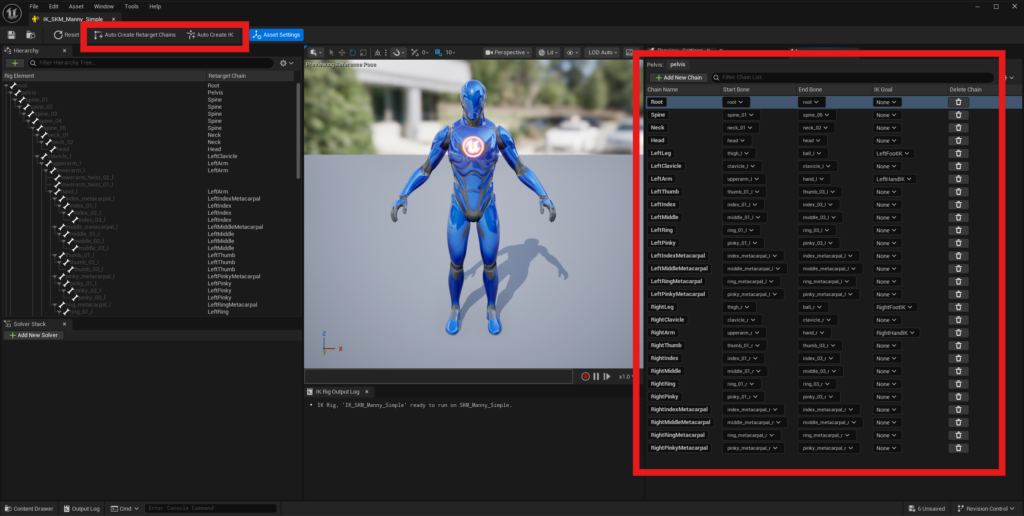This screenshot has width=1024, height=516.
Task: Select the rotate gizmo tool in viewport
Action: [x=351, y=52]
